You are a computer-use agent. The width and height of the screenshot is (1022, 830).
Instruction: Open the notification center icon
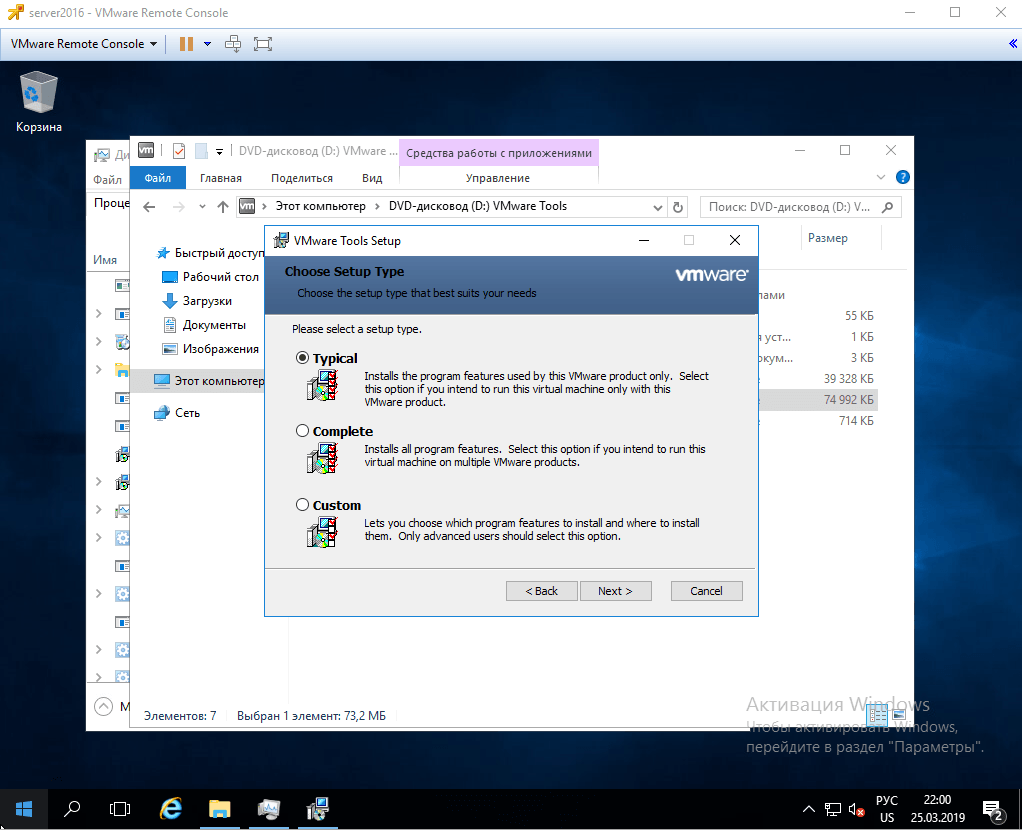[992, 808]
